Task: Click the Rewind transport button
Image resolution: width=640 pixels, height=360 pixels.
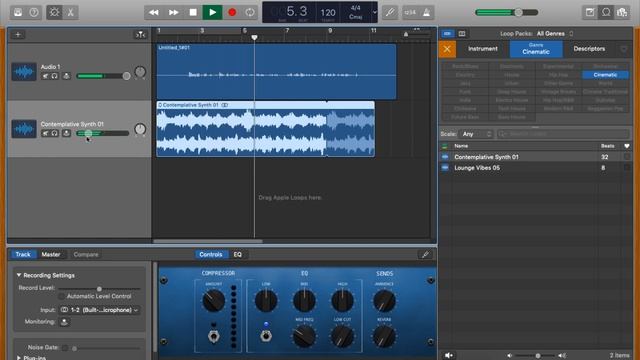Action: point(154,12)
